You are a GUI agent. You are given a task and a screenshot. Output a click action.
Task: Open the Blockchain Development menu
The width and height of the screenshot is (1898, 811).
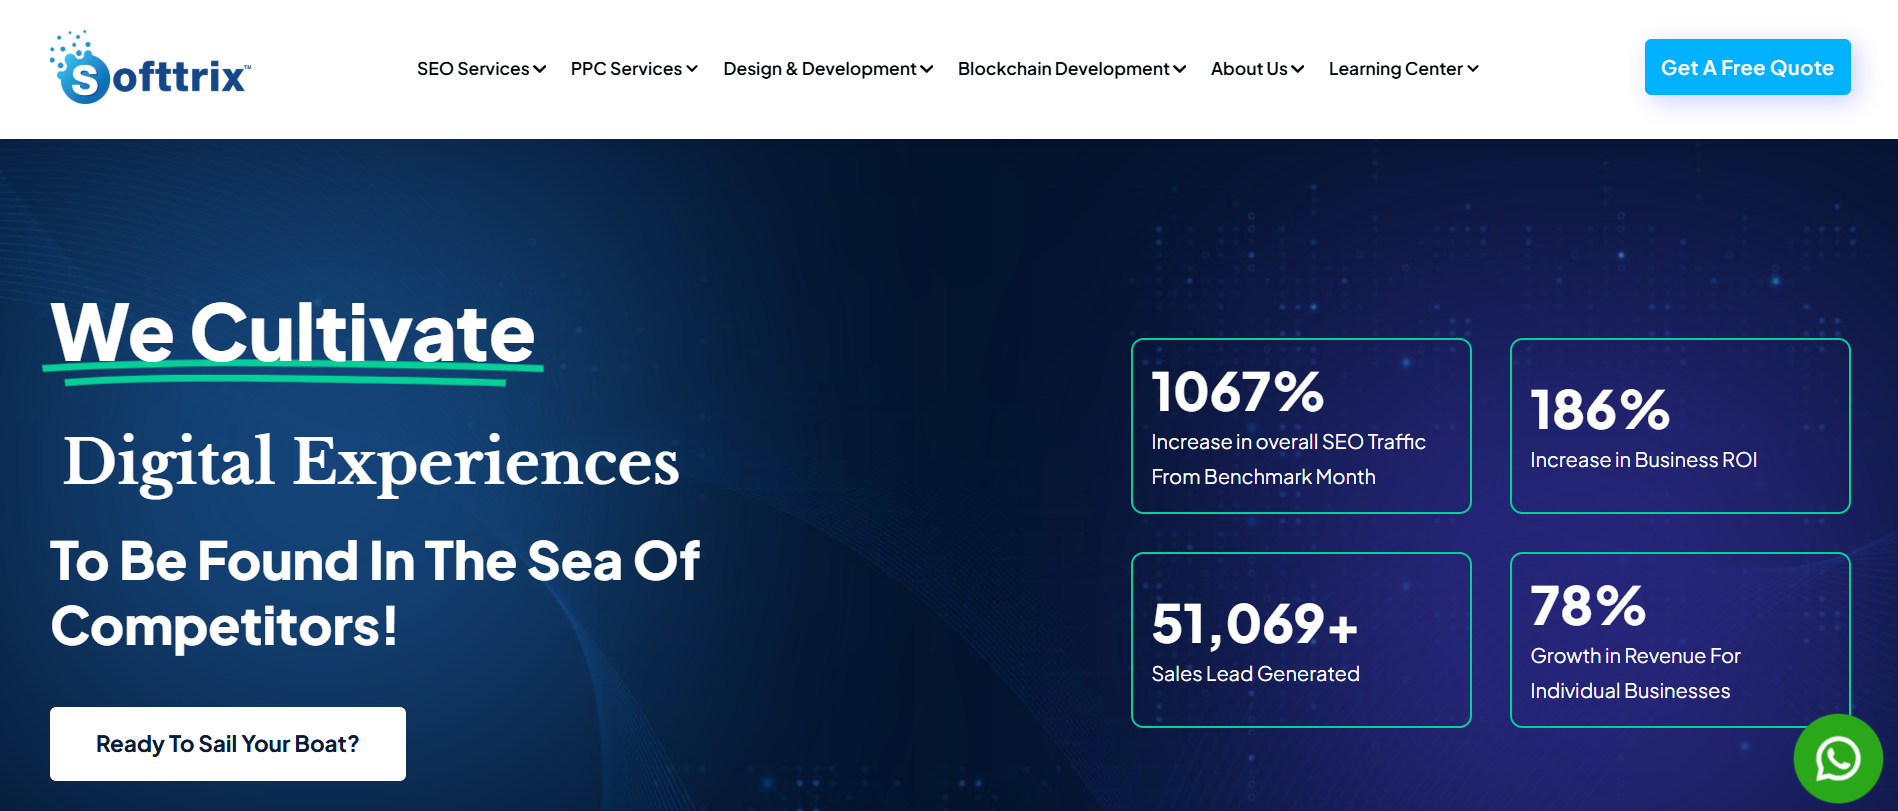tap(1063, 69)
